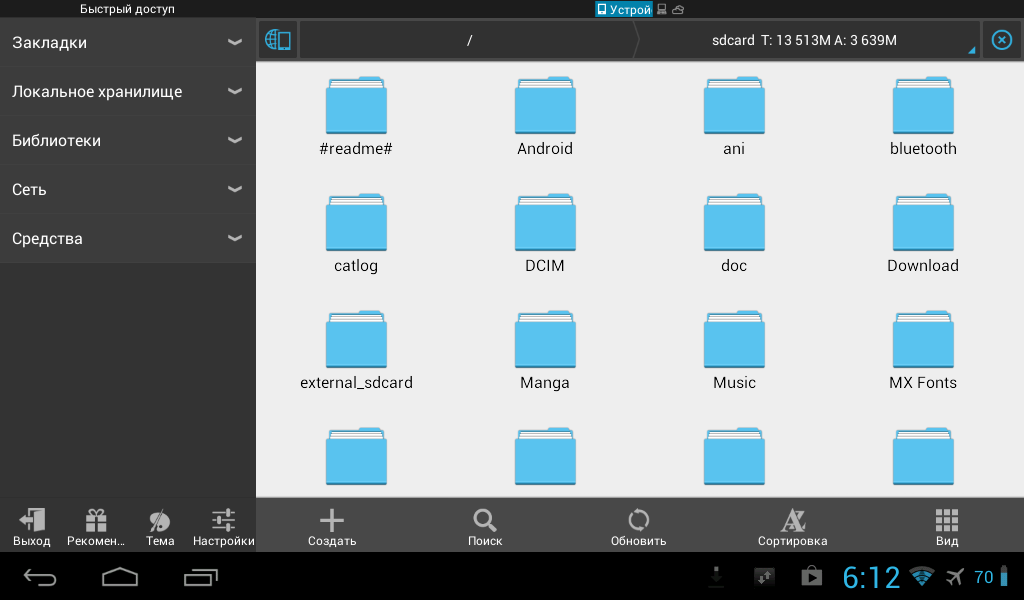Switch to the Устрой device tab

(624, 9)
